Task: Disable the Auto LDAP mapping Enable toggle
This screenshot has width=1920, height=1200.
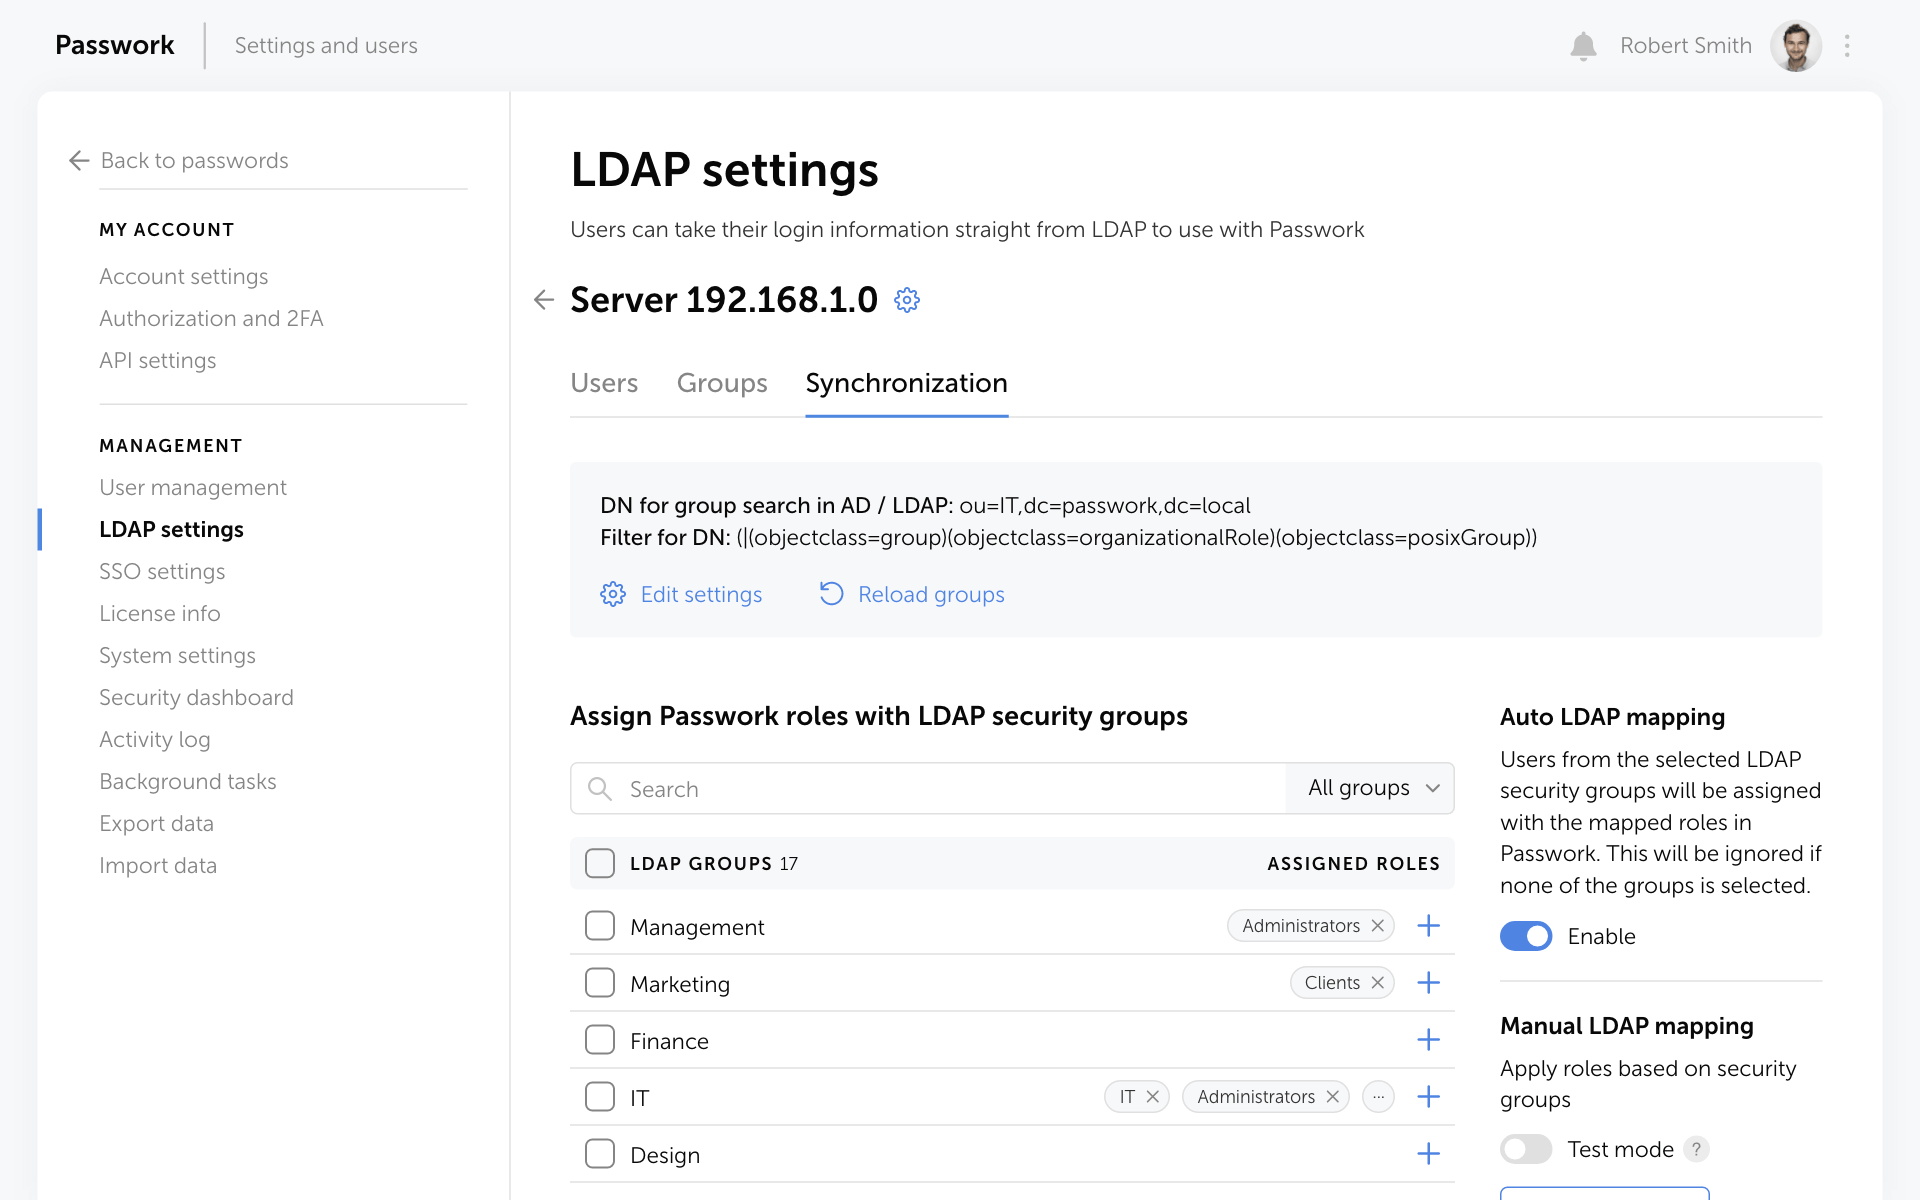Action: click(x=1525, y=936)
